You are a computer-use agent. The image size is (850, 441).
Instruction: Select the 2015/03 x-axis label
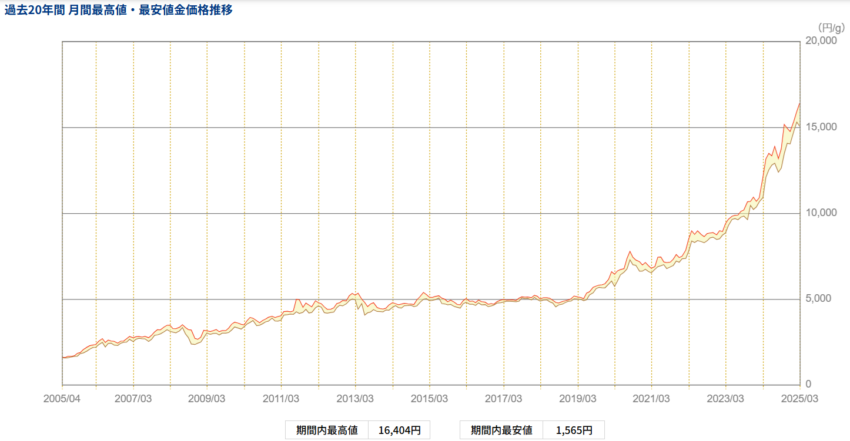[x=429, y=397]
